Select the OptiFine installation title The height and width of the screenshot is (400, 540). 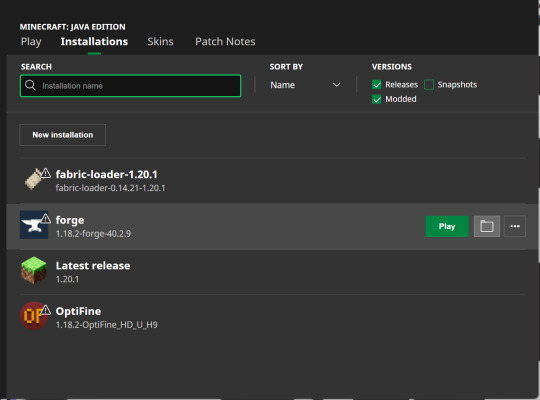click(78, 311)
